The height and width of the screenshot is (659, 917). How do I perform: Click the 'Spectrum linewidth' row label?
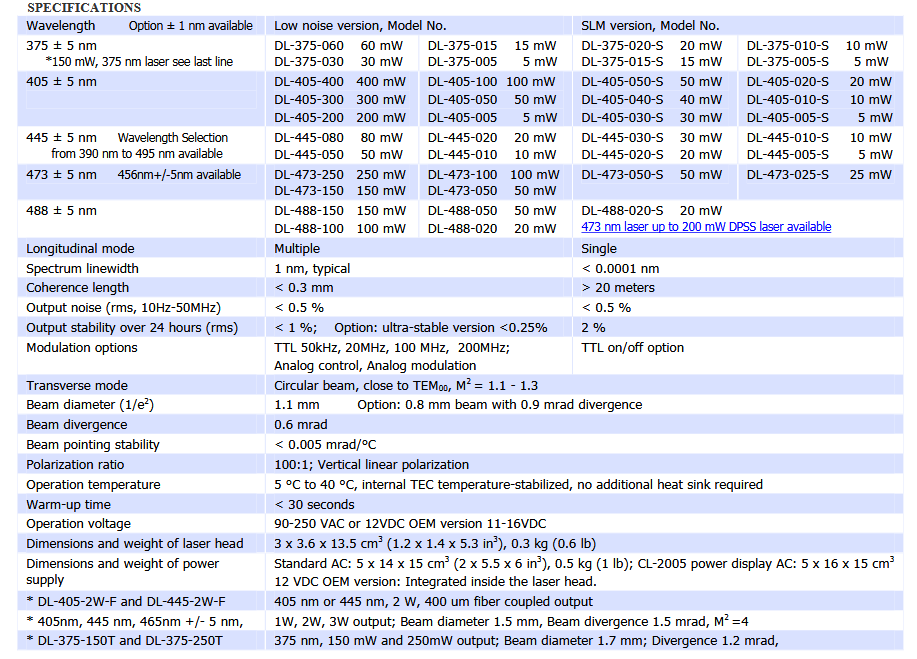82,269
